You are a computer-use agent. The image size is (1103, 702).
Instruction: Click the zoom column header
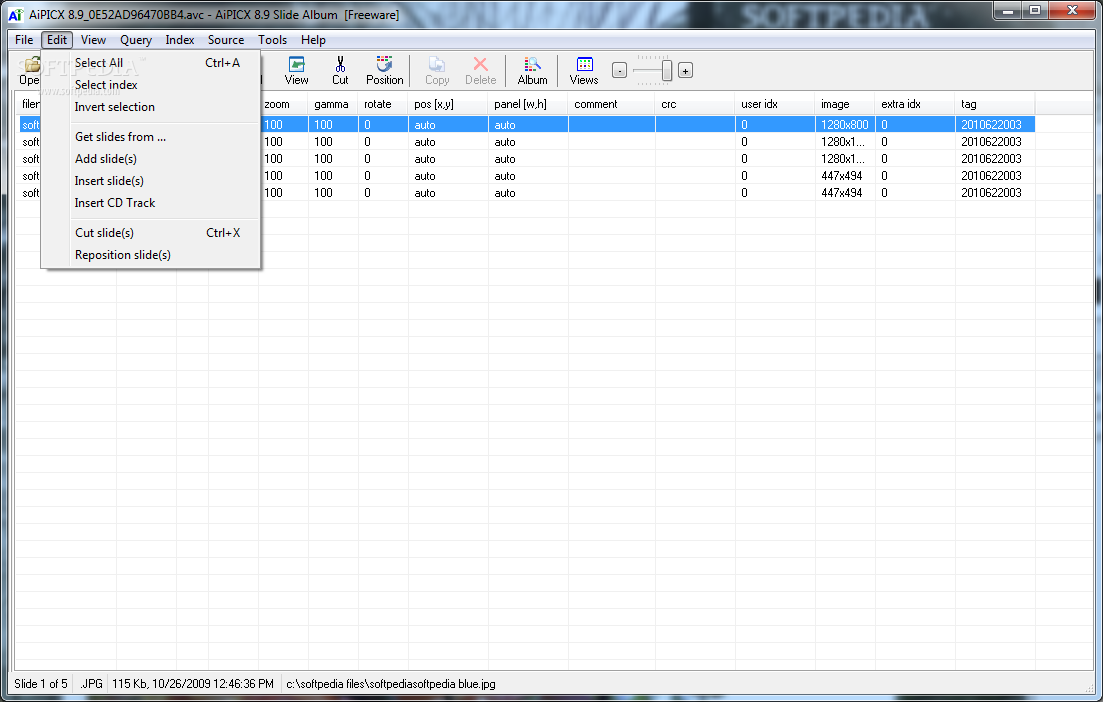[283, 104]
